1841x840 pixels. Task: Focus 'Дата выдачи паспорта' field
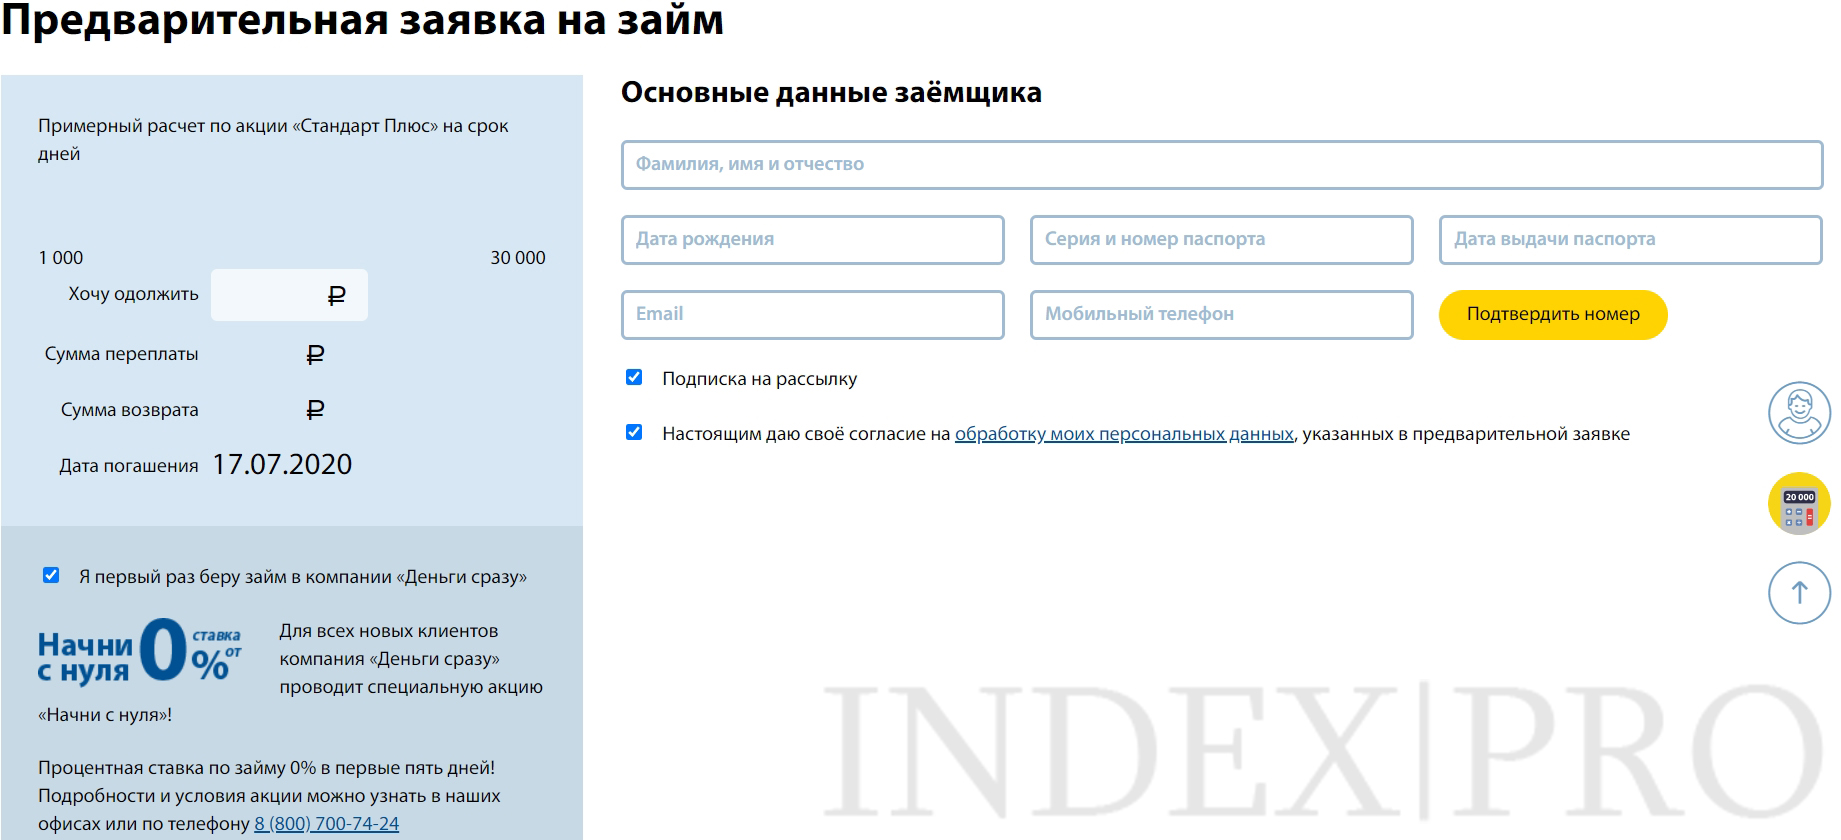pos(1631,239)
